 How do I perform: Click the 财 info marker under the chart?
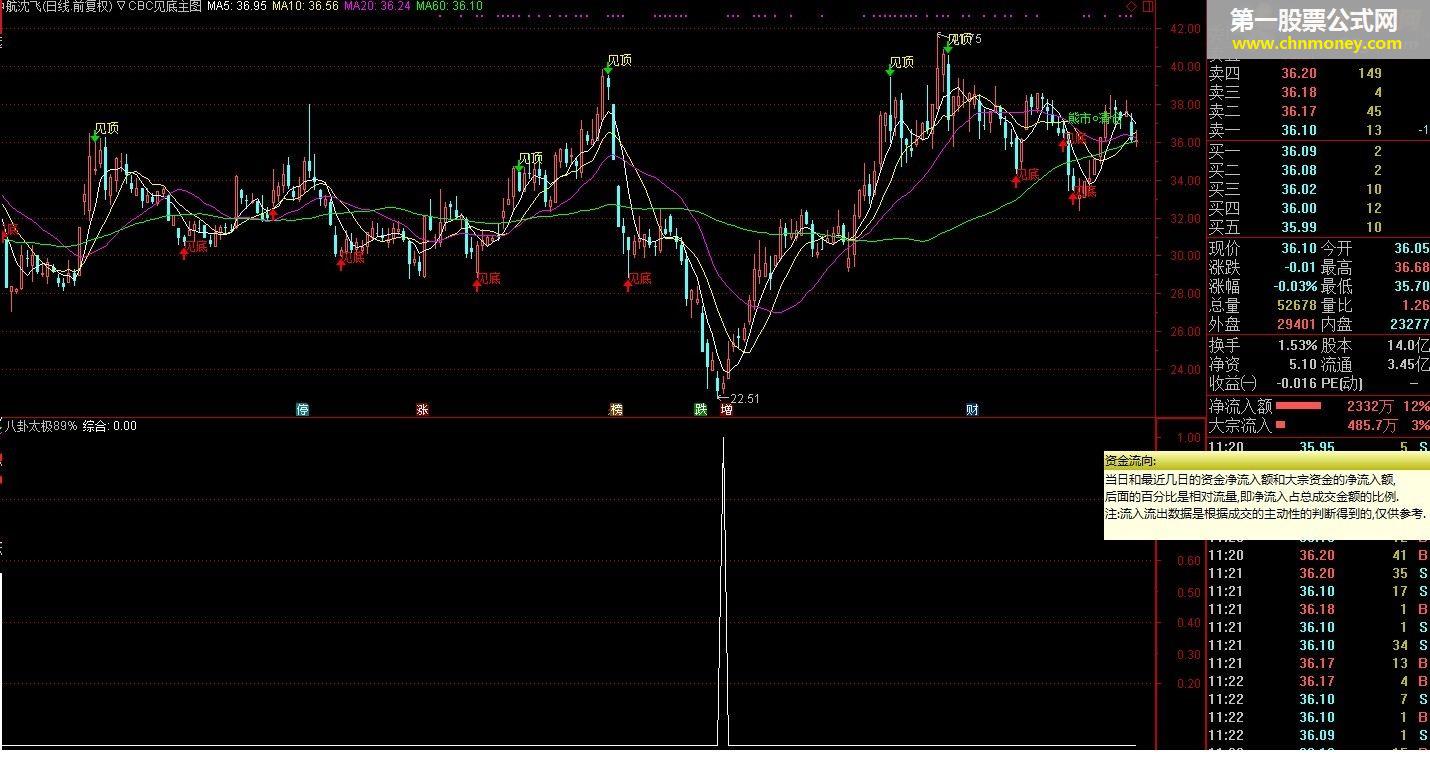coord(972,410)
